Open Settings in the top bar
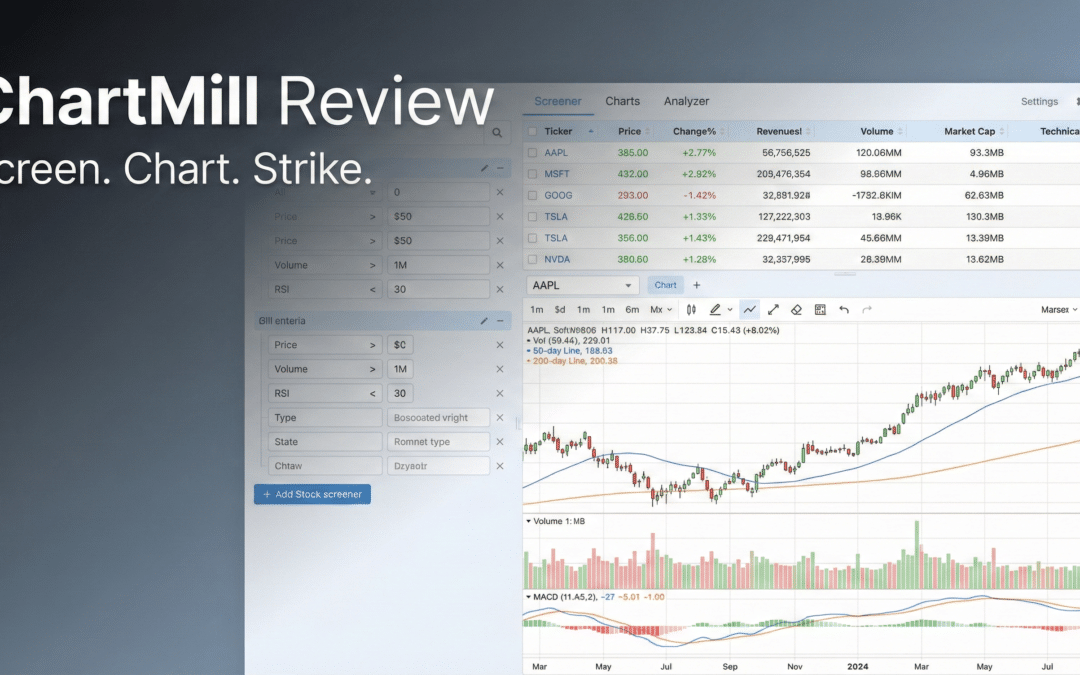1080x675 pixels. [1039, 101]
